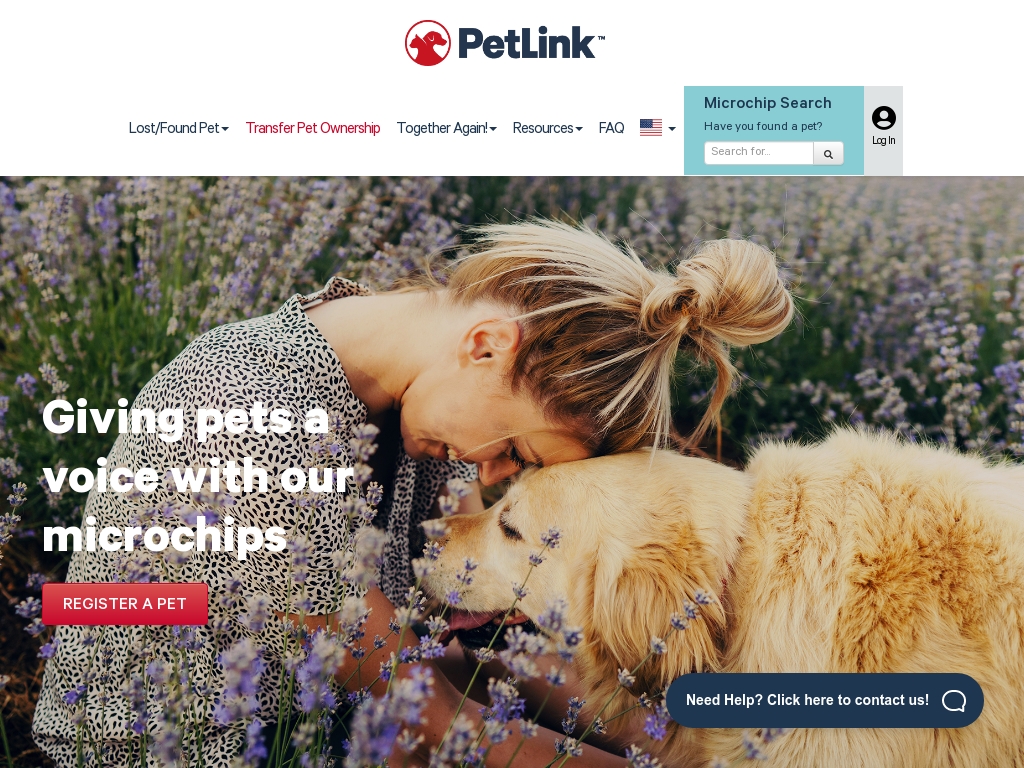
Task: Go to Transfer Pet Ownership page
Action: tap(313, 128)
